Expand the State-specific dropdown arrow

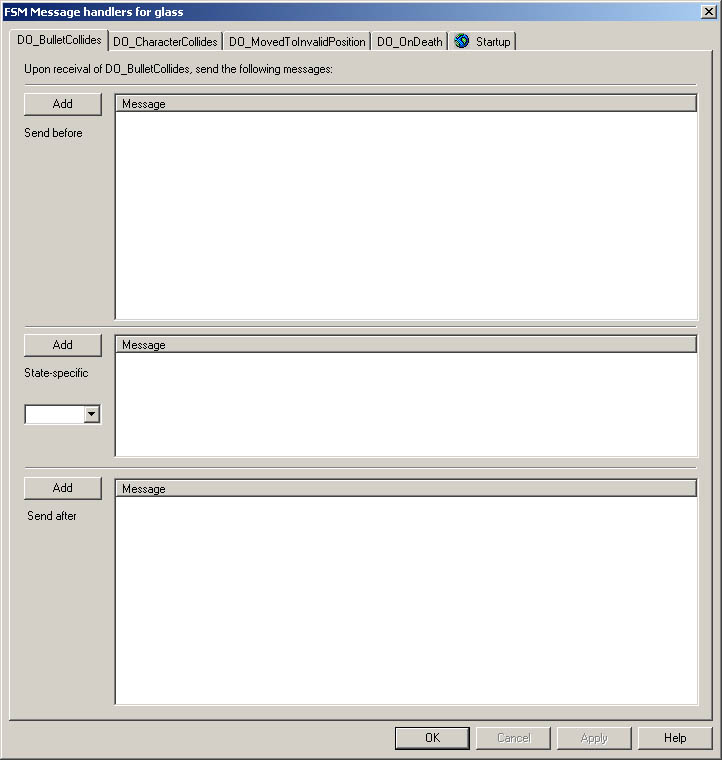pos(92,414)
